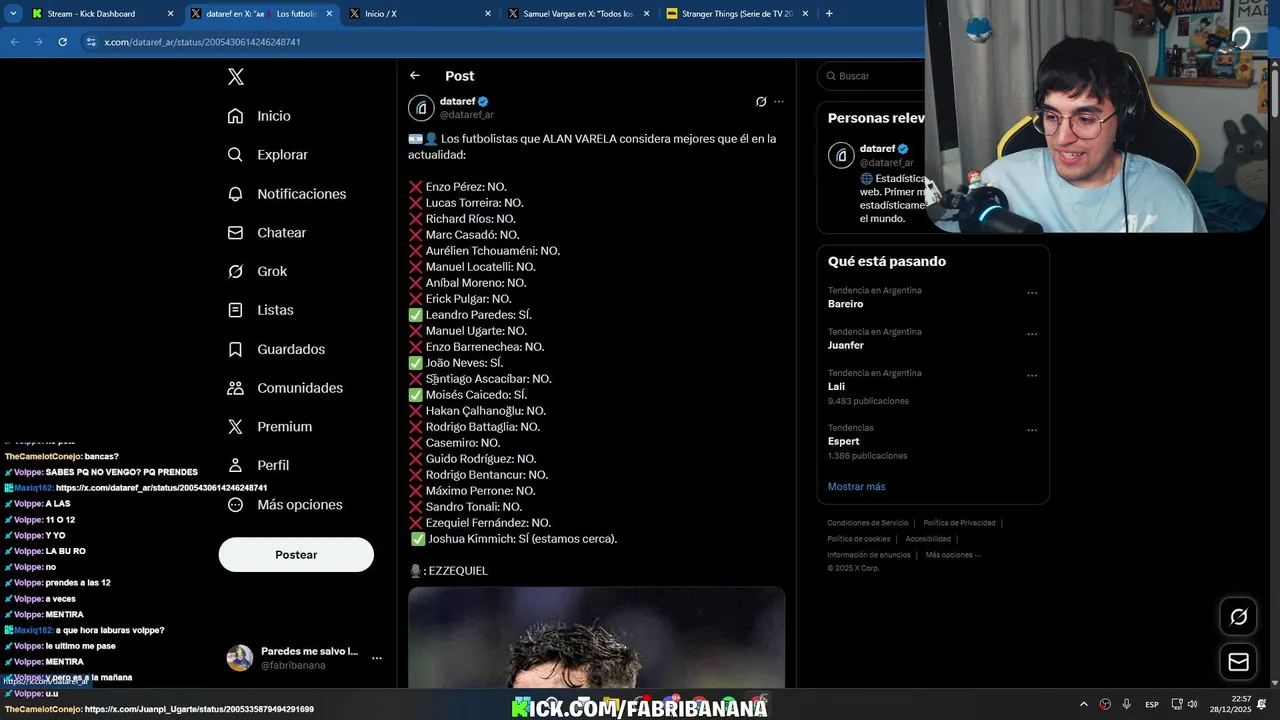Image resolution: width=1280 pixels, height=720 pixels.
Task: Open the post image thumbnail
Action: (596, 637)
